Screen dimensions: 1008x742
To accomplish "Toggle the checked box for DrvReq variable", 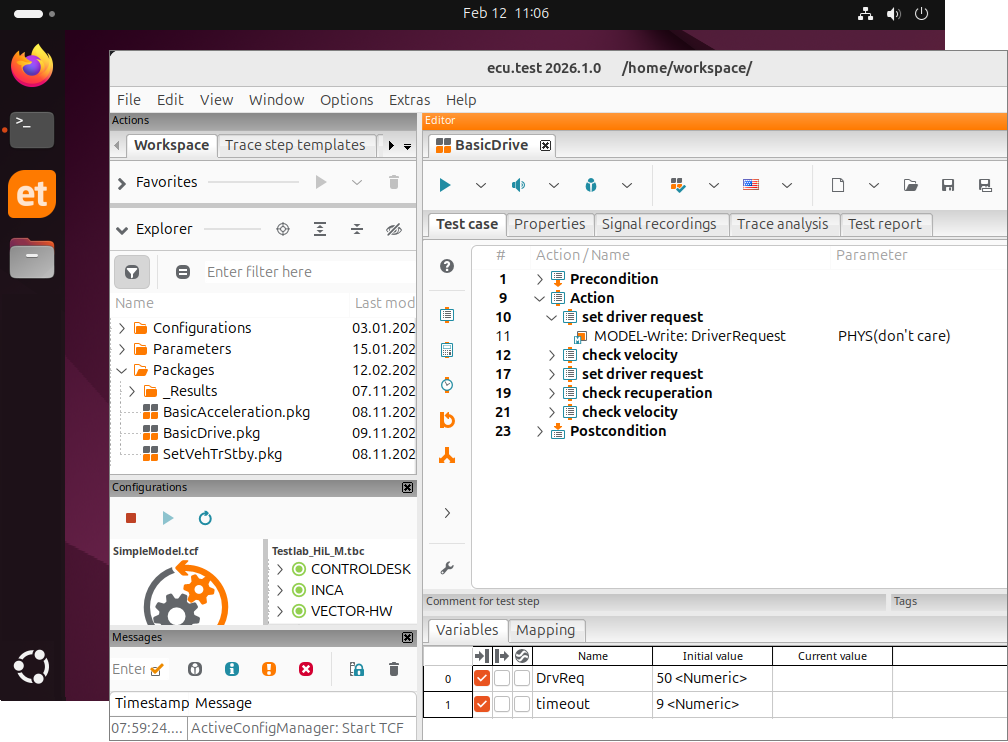I will click(482, 678).
